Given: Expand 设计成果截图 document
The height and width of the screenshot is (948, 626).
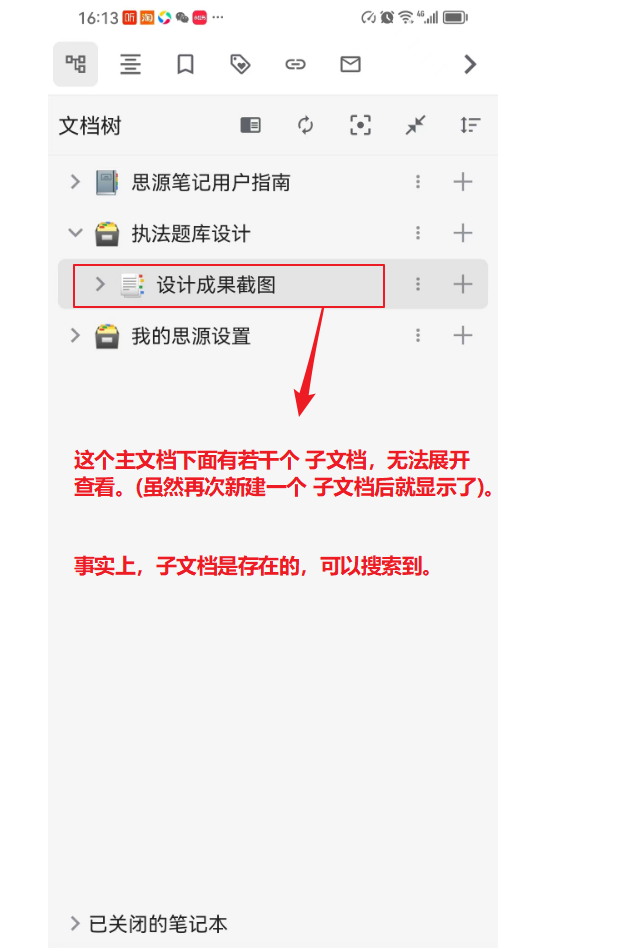Looking at the screenshot, I should [100, 284].
